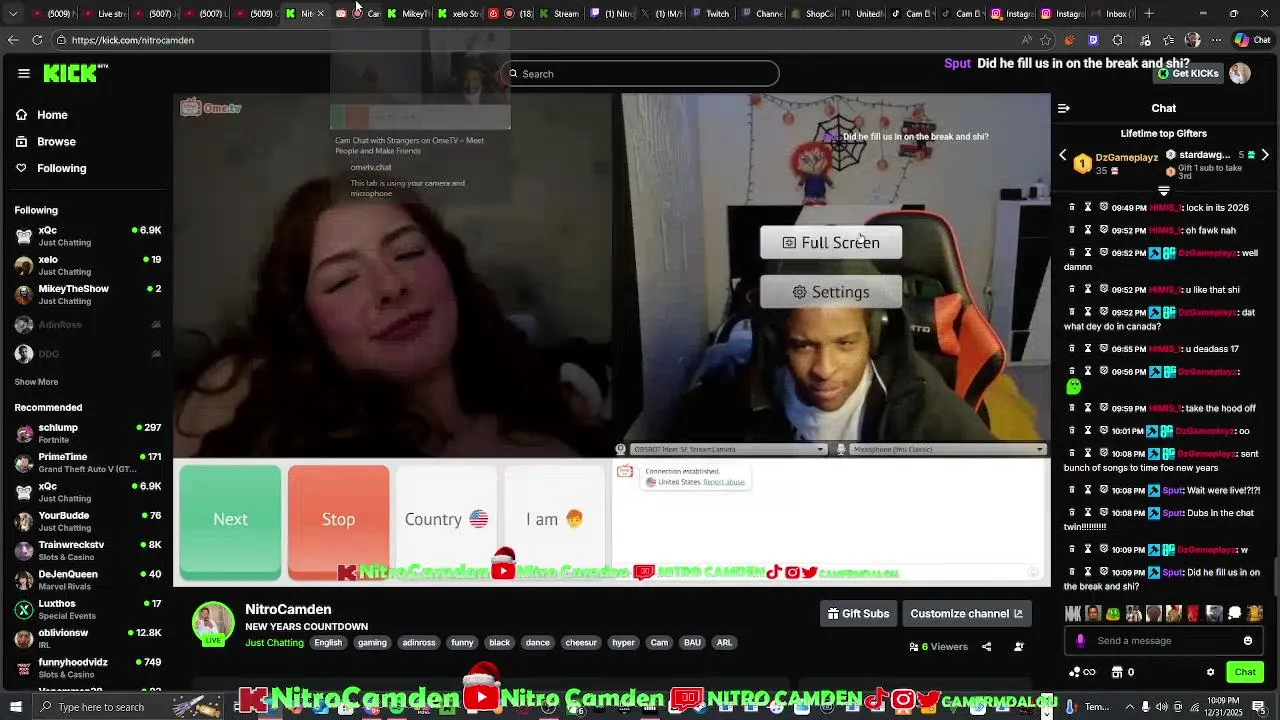
Task: Click the Send a message field
Action: (x=1165, y=641)
